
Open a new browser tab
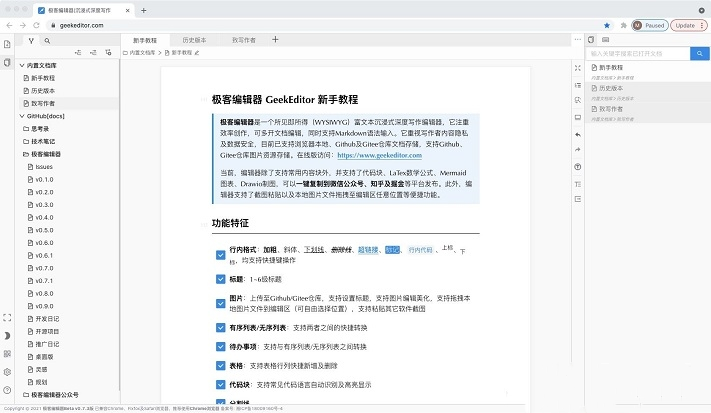[143, 10]
